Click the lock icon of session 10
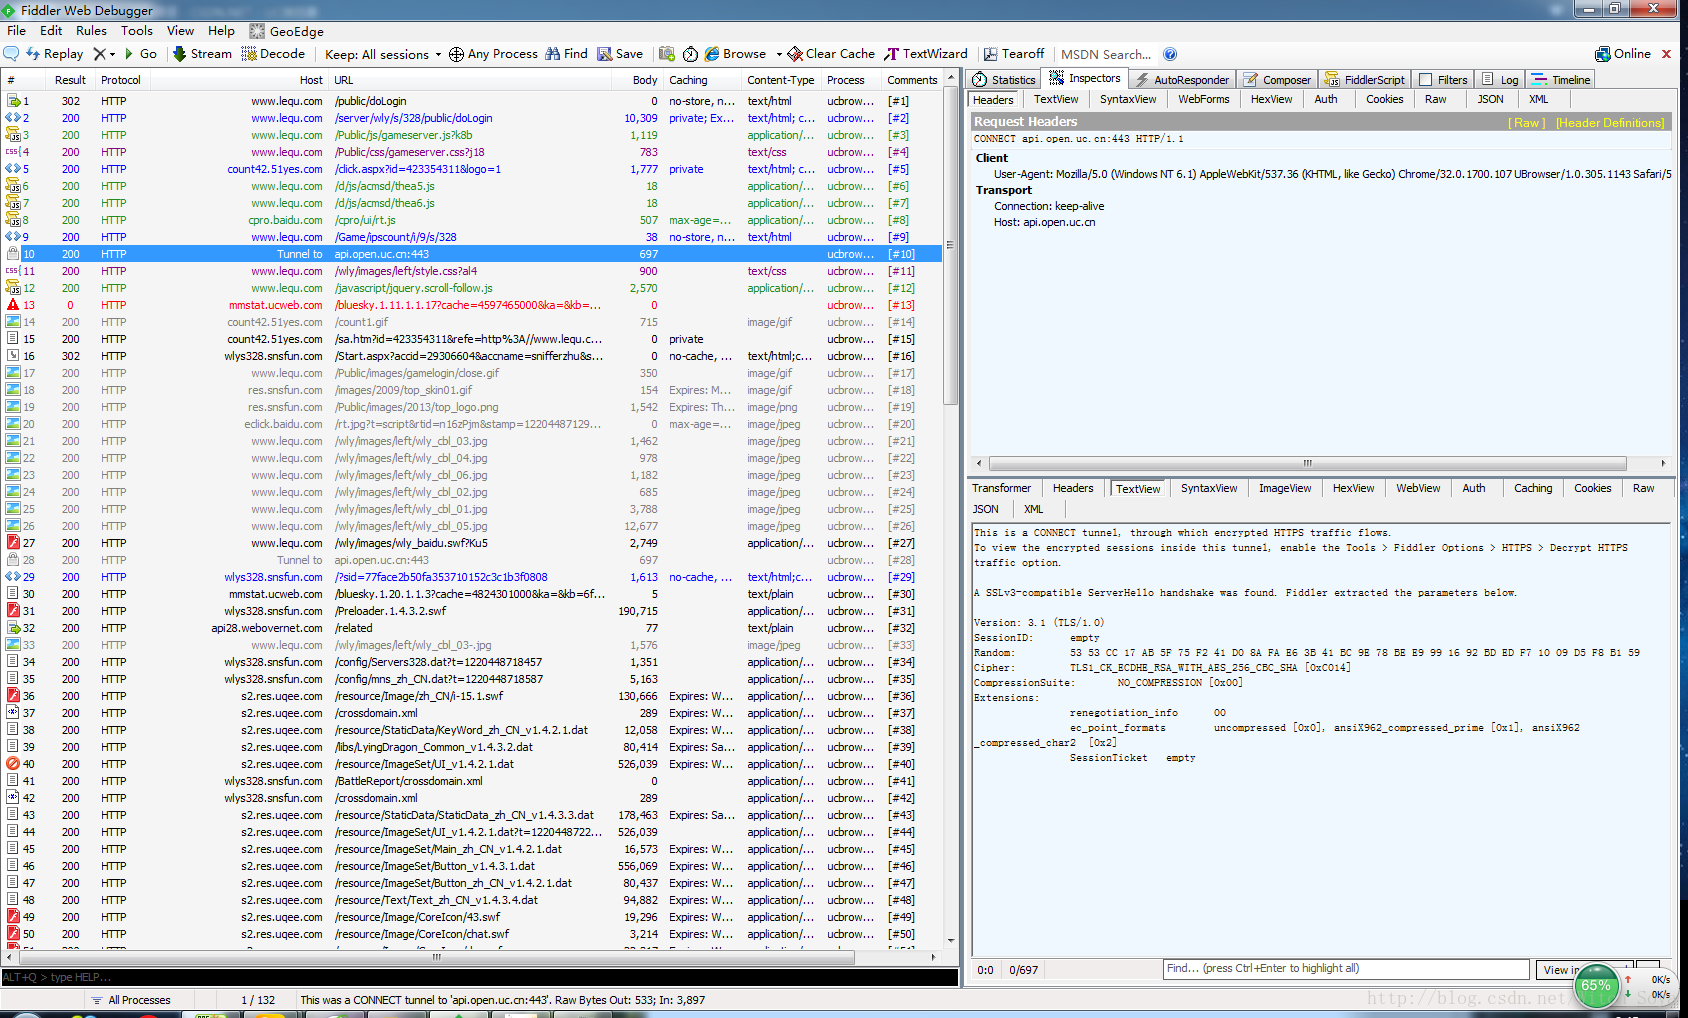 (x=13, y=254)
